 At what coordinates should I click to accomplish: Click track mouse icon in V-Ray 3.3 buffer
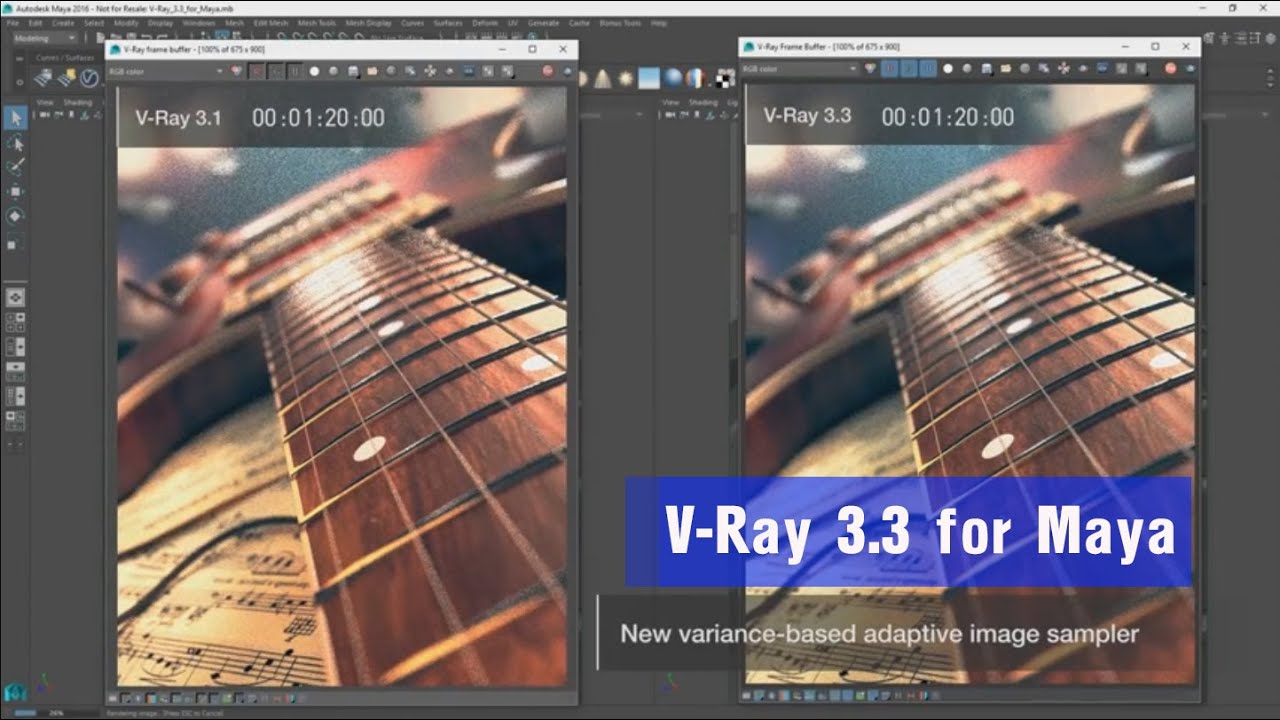click(x=1063, y=69)
